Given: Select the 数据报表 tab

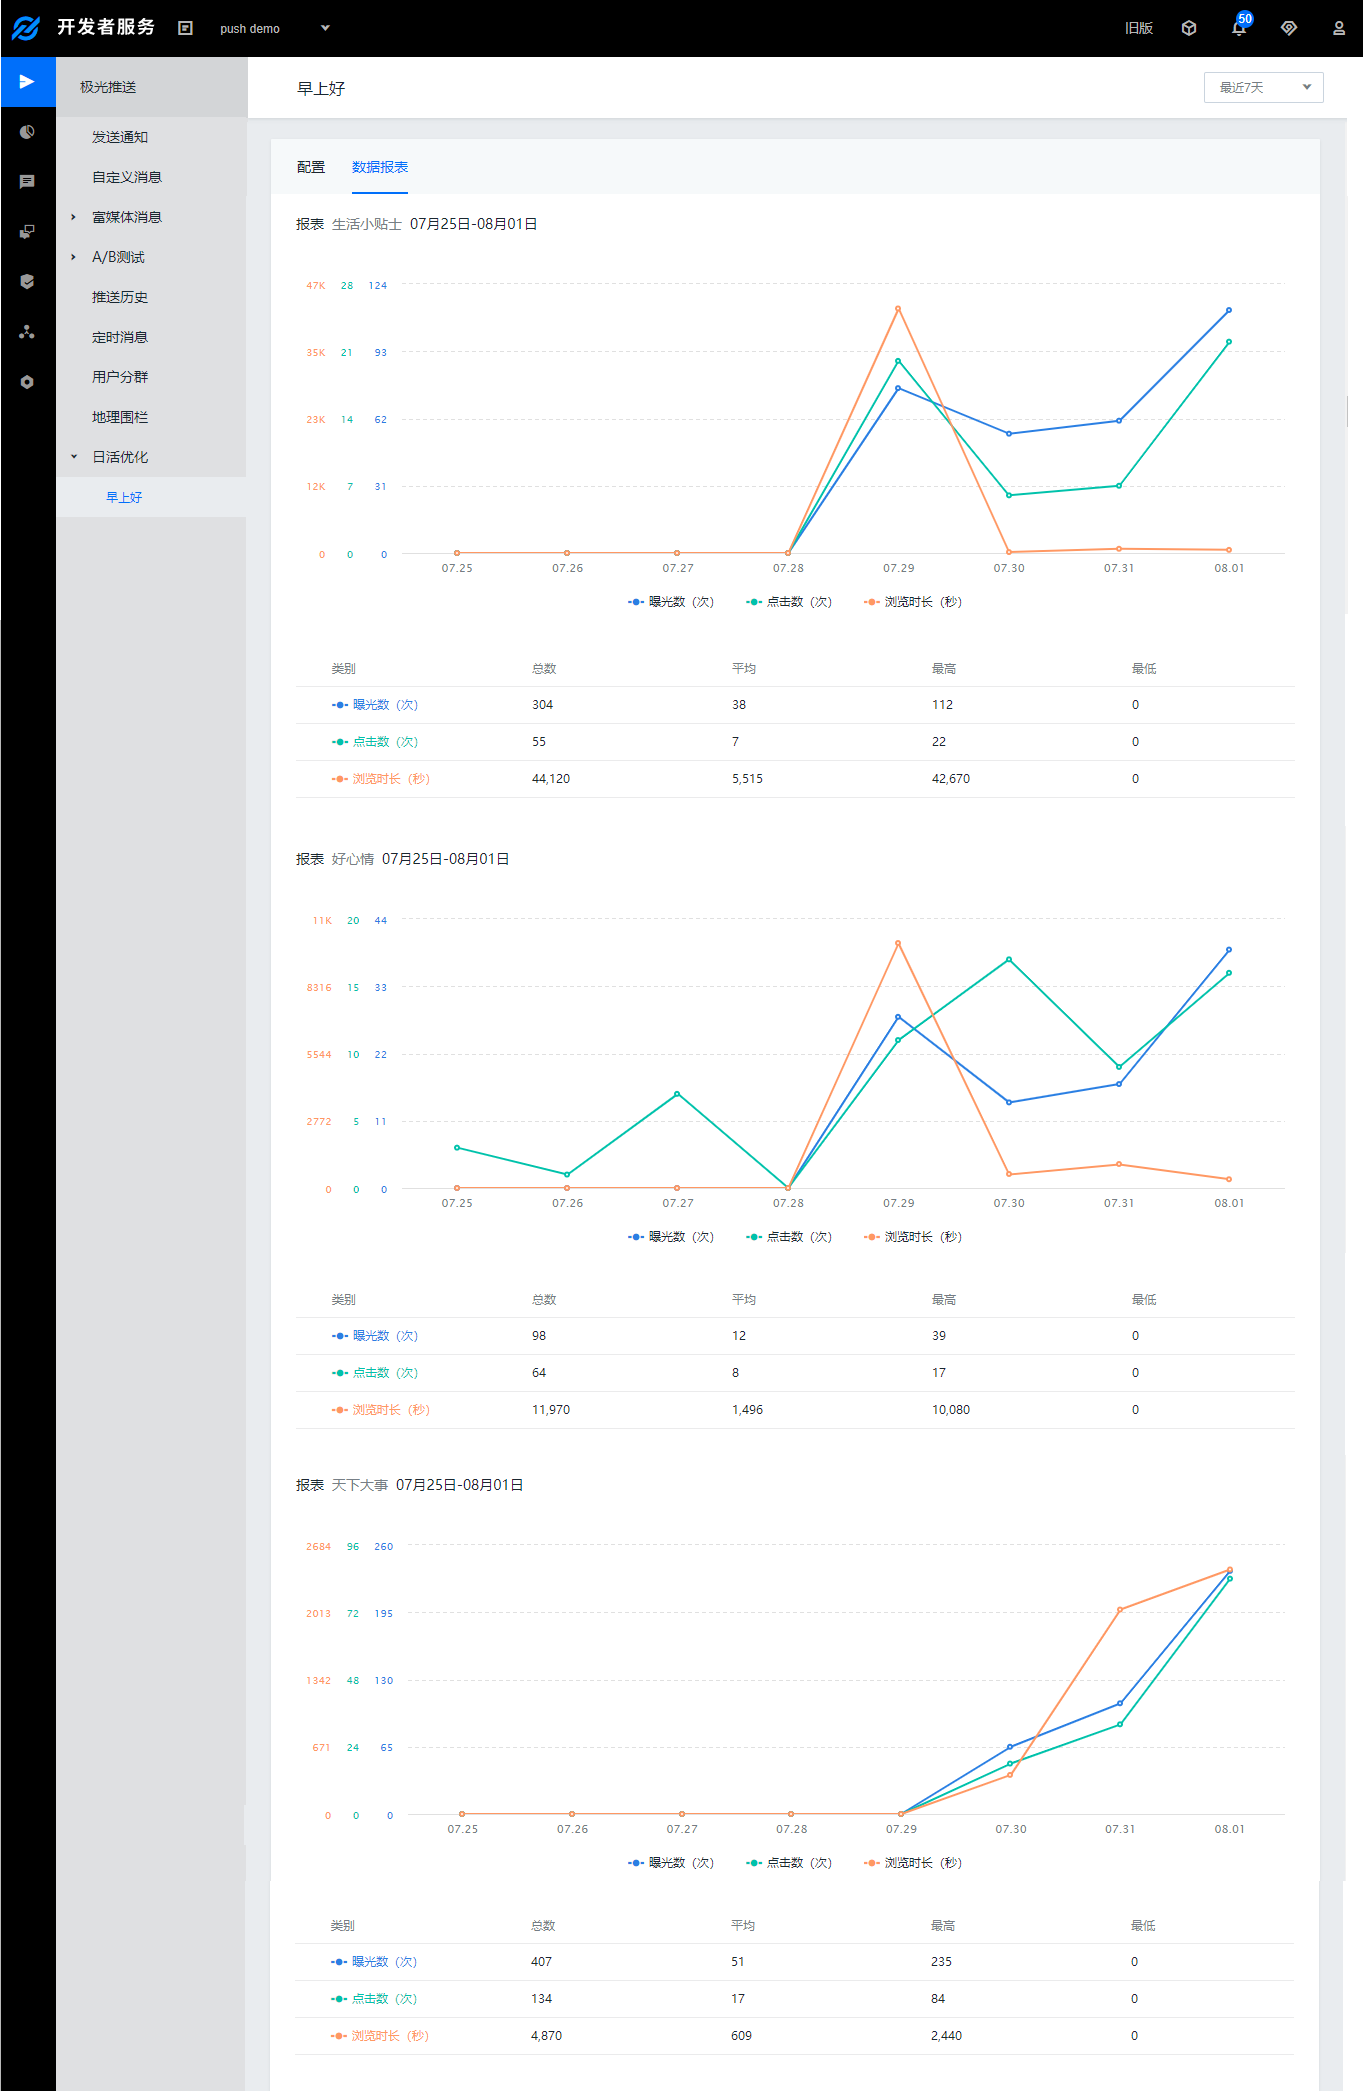Looking at the screenshot, I should pyautogui.click(x=380, y=167).
